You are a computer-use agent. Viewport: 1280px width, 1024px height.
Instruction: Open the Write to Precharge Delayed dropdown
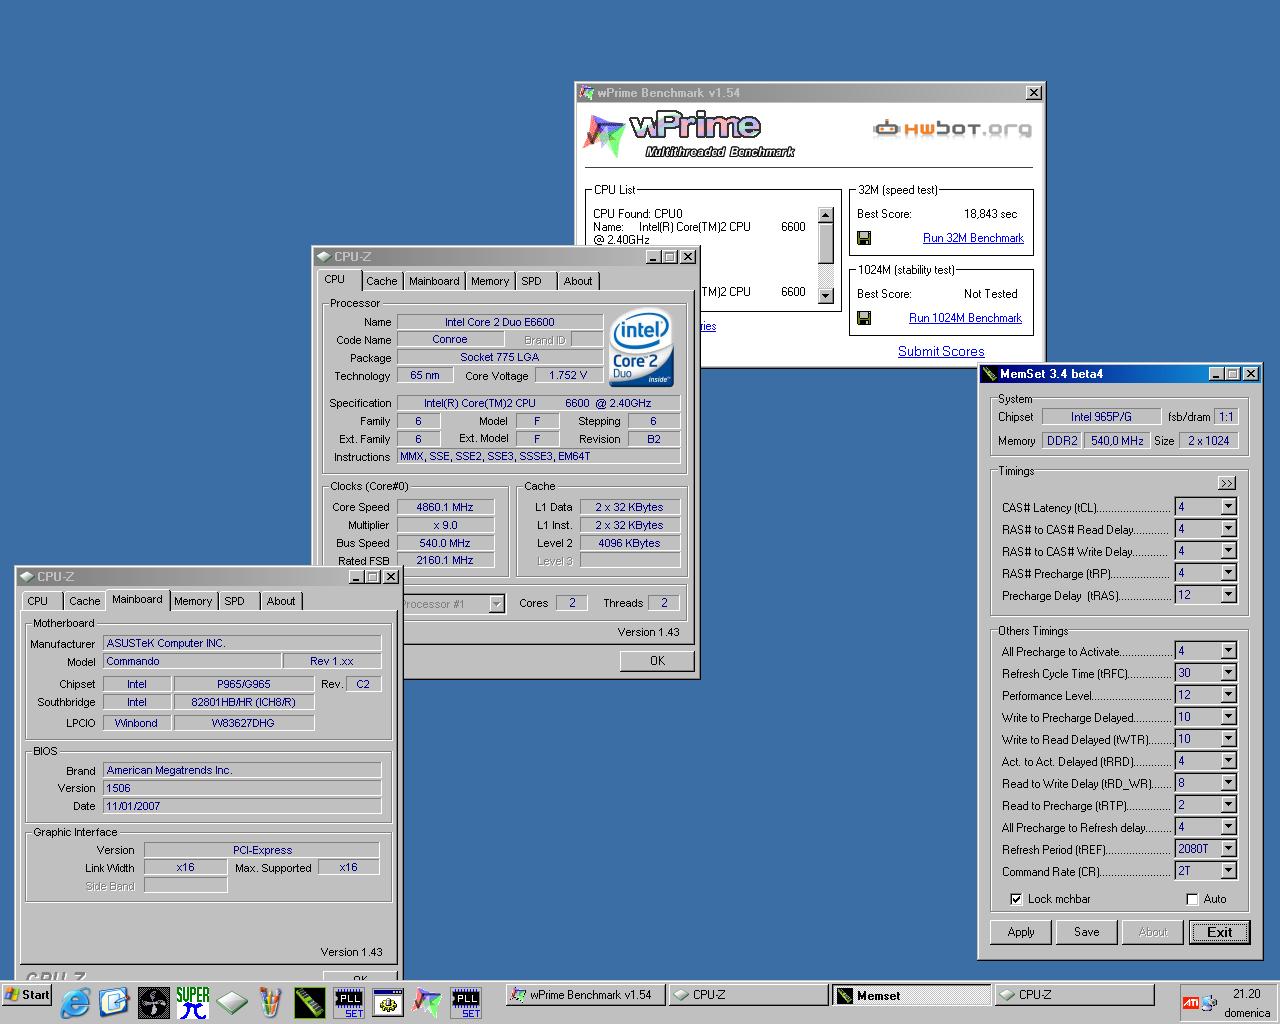coord(1228,717)
